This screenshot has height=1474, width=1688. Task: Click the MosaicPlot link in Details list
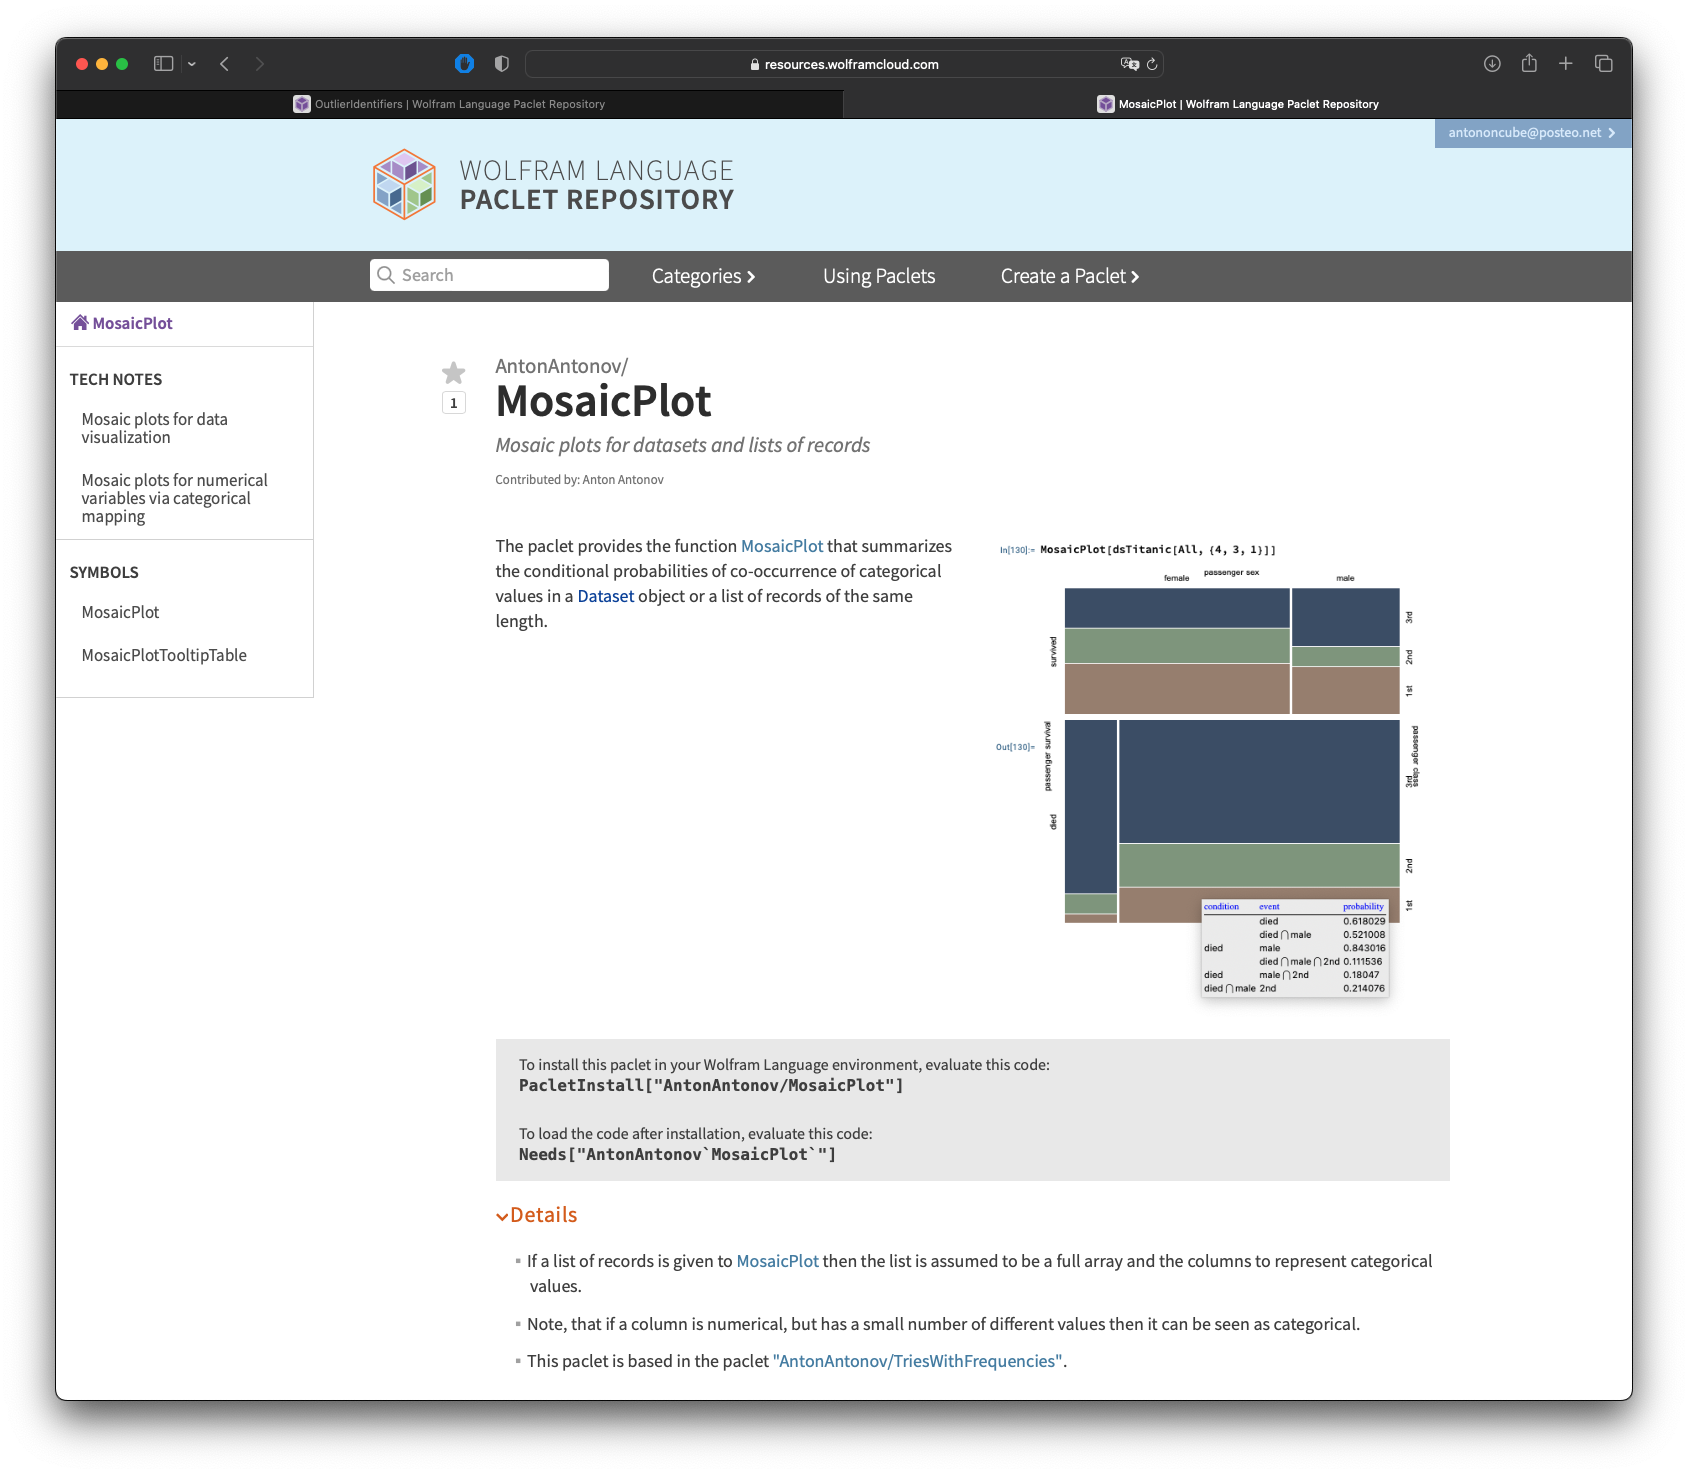(778, 1261)
